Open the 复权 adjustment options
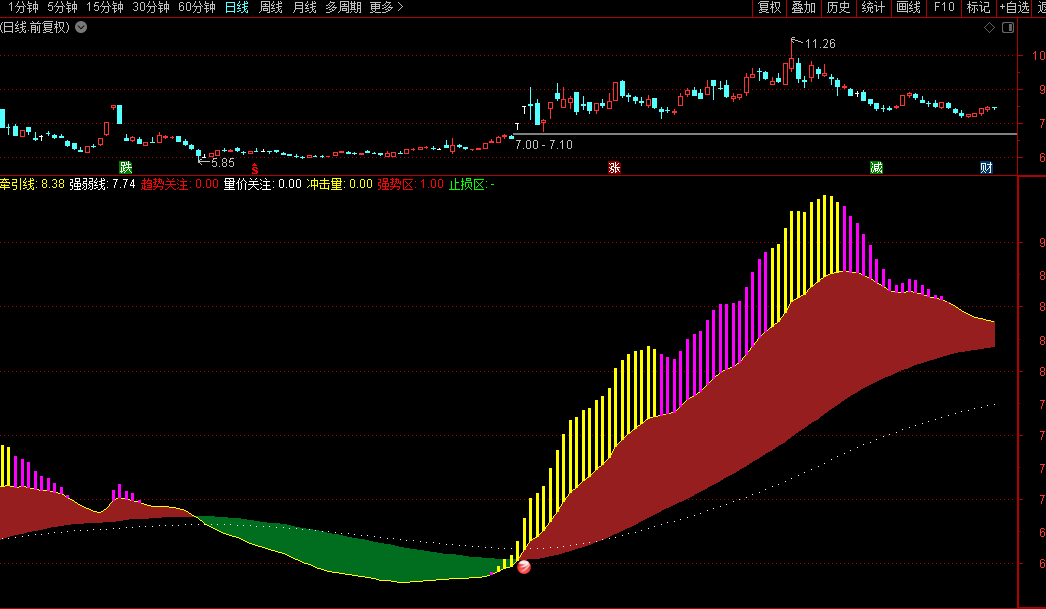Image resolution: width=1046 pixels, height=609 pixels. 769,8
